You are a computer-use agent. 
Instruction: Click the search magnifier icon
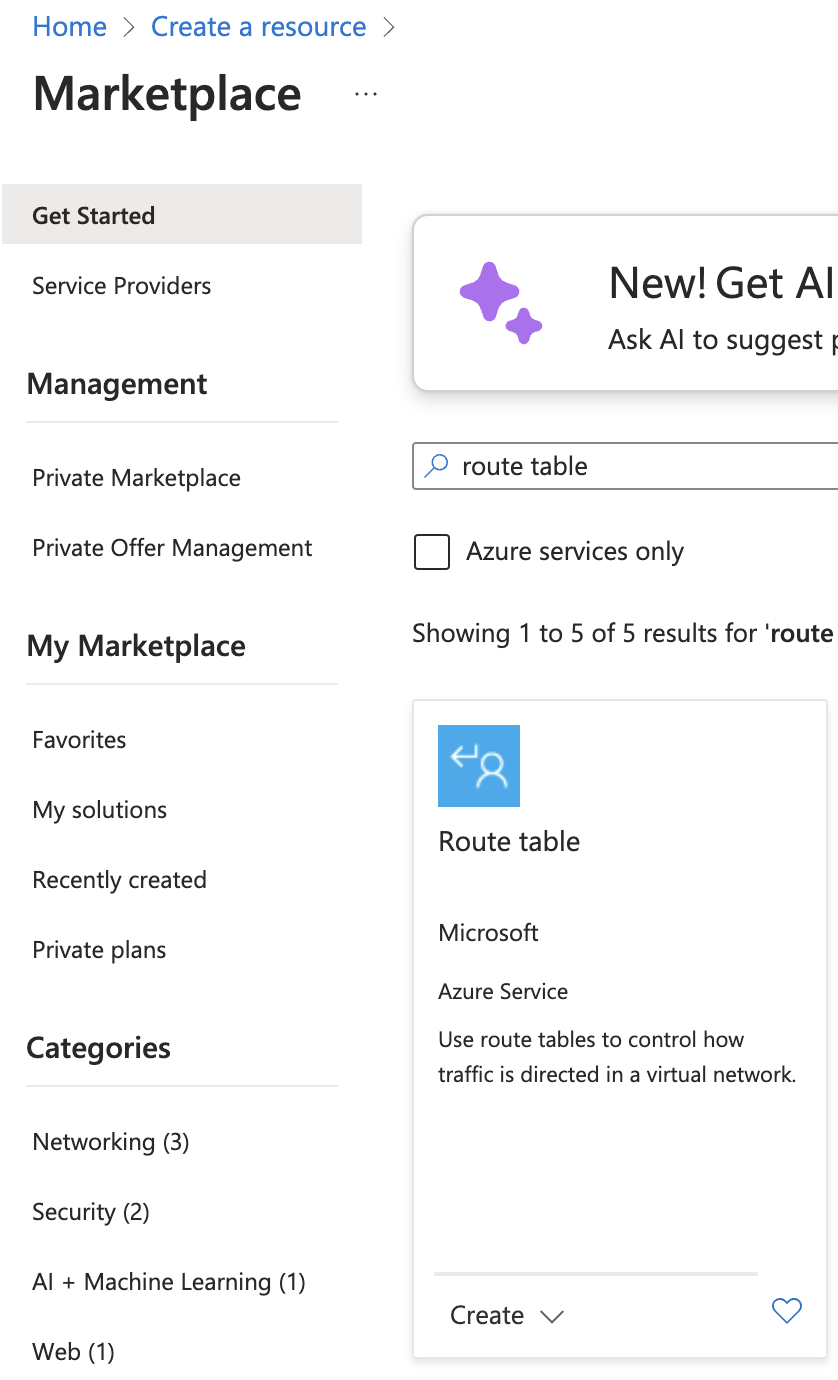click(437, 466)
